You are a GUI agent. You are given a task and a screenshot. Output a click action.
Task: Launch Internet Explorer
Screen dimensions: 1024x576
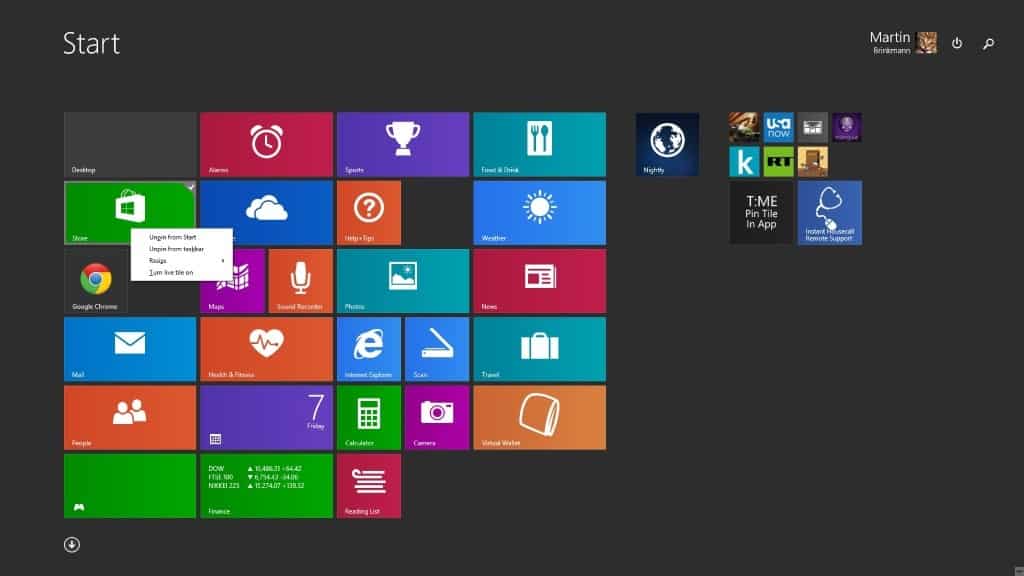click(x=368, y=348)
